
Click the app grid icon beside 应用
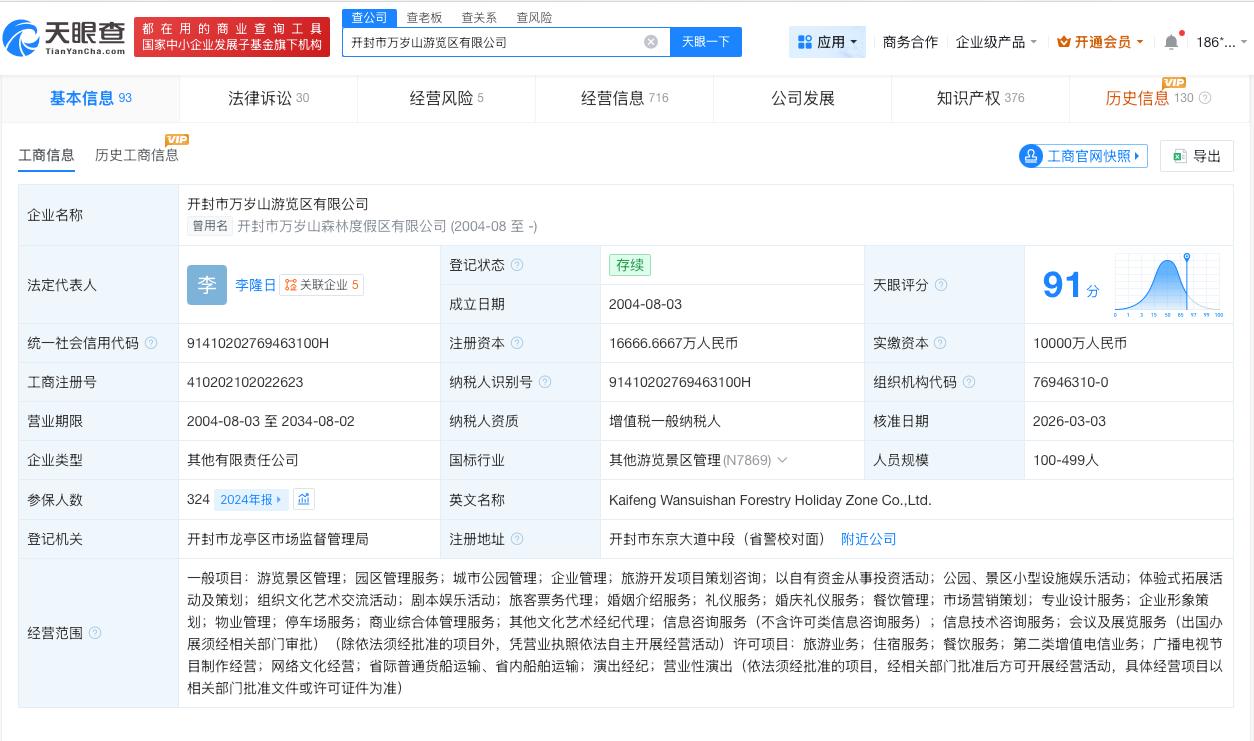click(x=805, y=42)
